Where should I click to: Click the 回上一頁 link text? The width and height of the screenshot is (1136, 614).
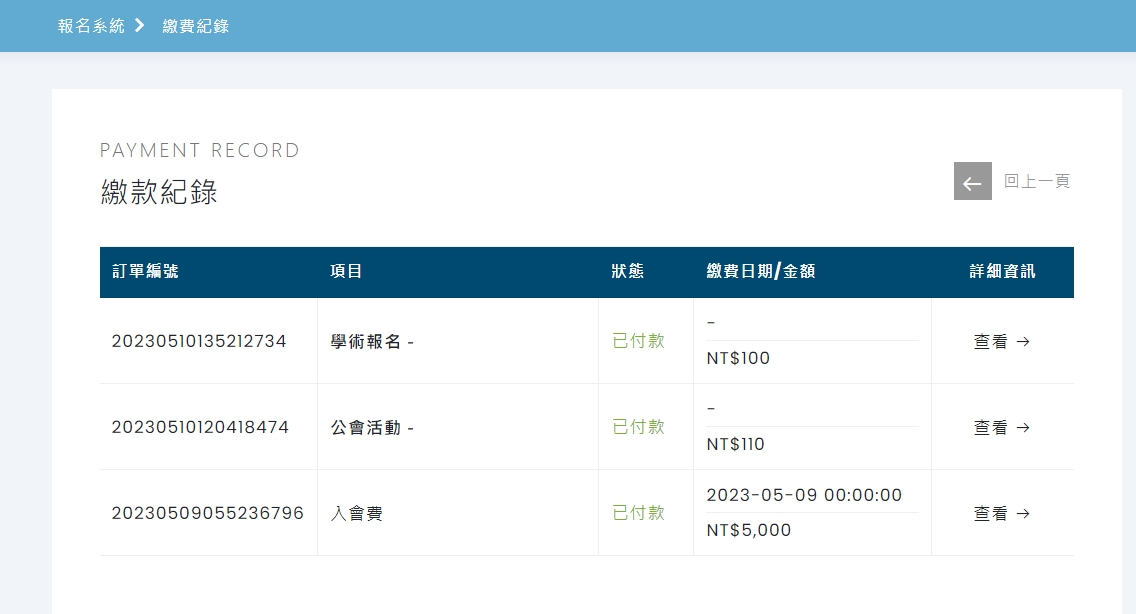(x=1037, y=181)
